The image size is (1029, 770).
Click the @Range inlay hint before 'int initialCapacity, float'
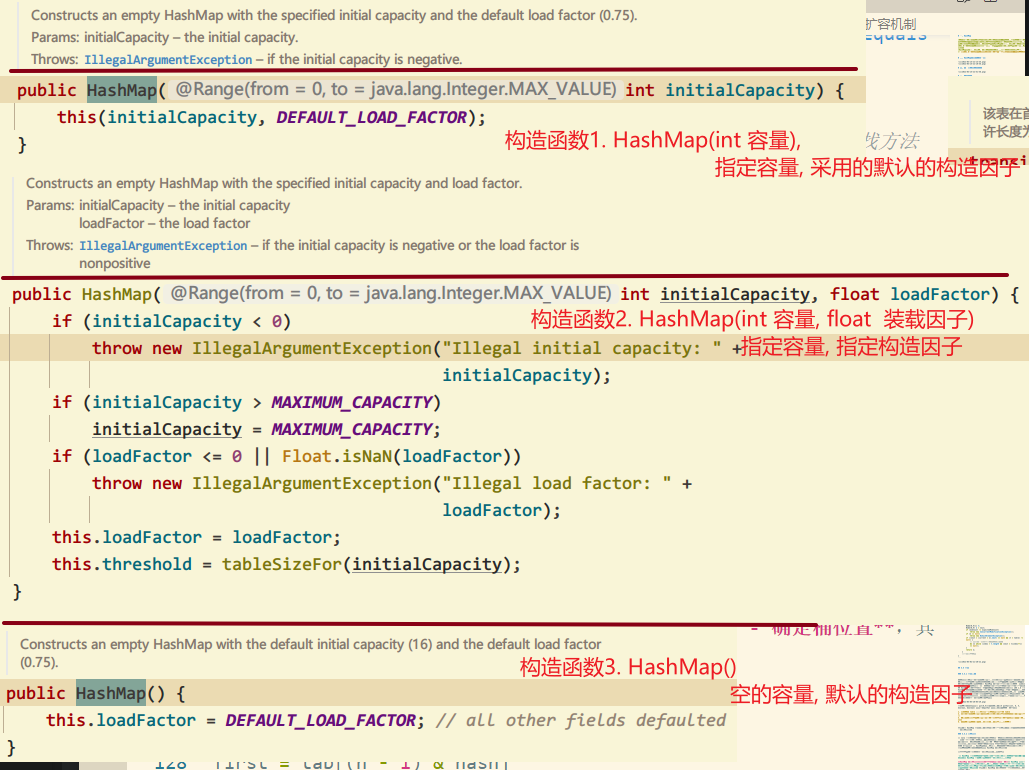pyautogui.click(x=391, y=293)
